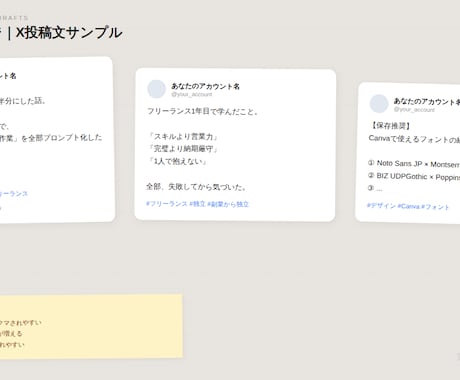Select the が増える line on the yellow note
This screenshot has width=460, height=380.
point(11,333)
